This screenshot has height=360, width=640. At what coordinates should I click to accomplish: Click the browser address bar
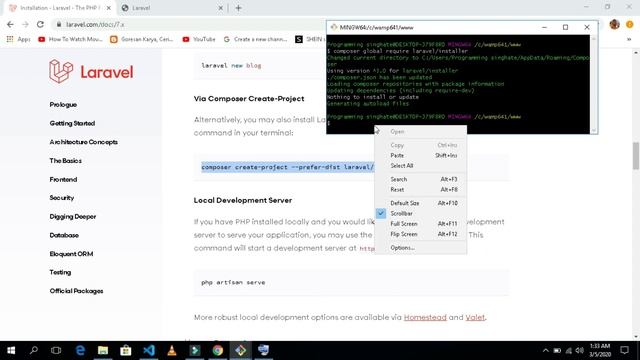pyautogui.click(x=188, y=24)
